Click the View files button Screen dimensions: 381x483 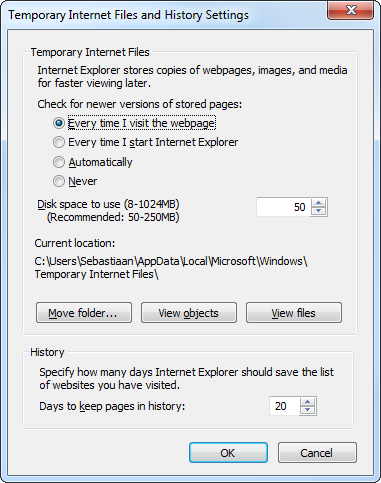(x=294, y=313)
